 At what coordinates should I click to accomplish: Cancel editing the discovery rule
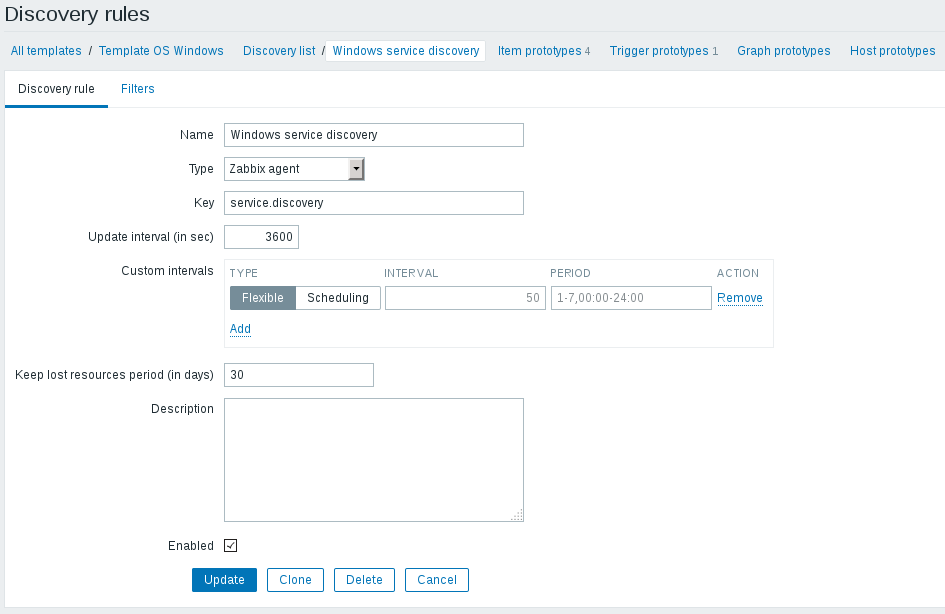(x=436, y=579)
